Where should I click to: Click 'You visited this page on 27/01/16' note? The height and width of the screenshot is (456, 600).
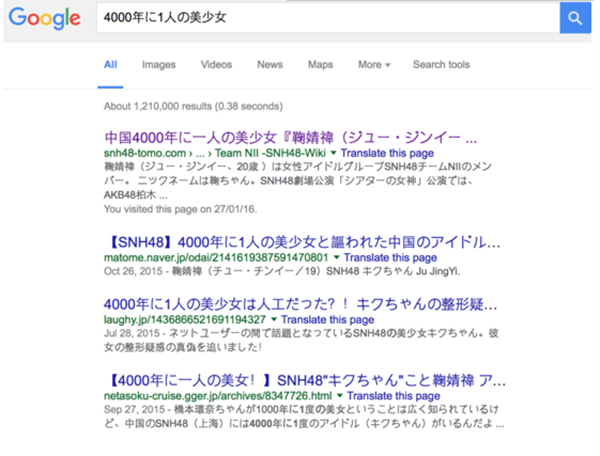point(180,209)
